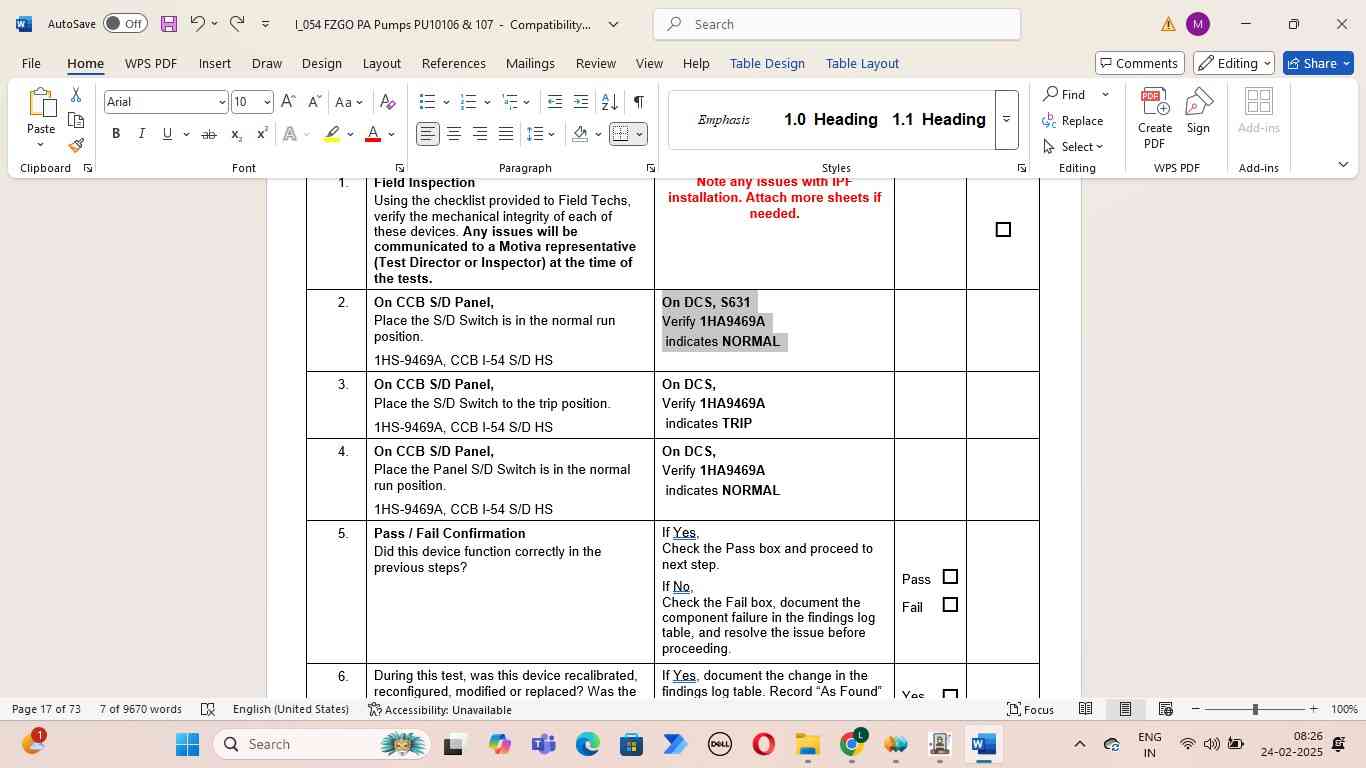1366x768 pixels.
Task: Click the title bar Search box
Action: pyautogui.click(x=836, y=24)
